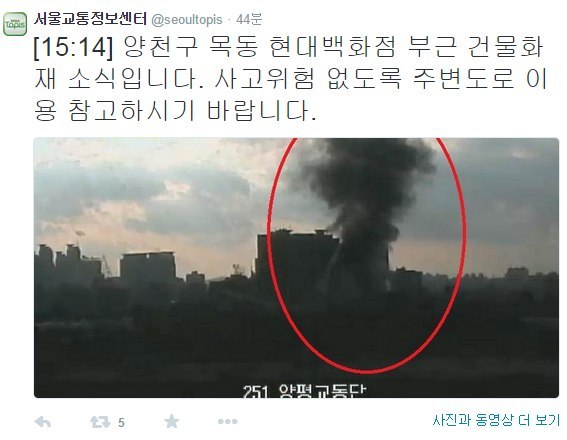Open the more options ellipsis icon
Viewport: 567px width, 440px height.
(x=228, y=421)
